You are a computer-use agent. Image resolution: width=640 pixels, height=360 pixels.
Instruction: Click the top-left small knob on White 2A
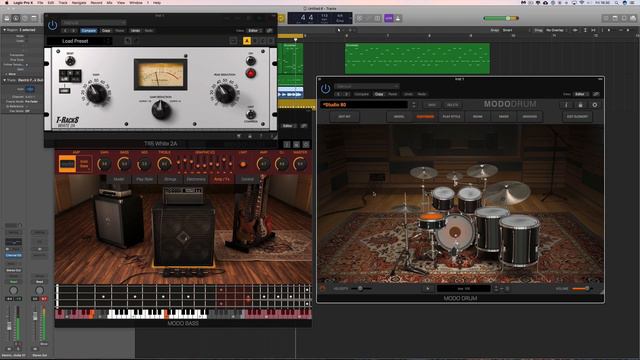tap(70, 61)
